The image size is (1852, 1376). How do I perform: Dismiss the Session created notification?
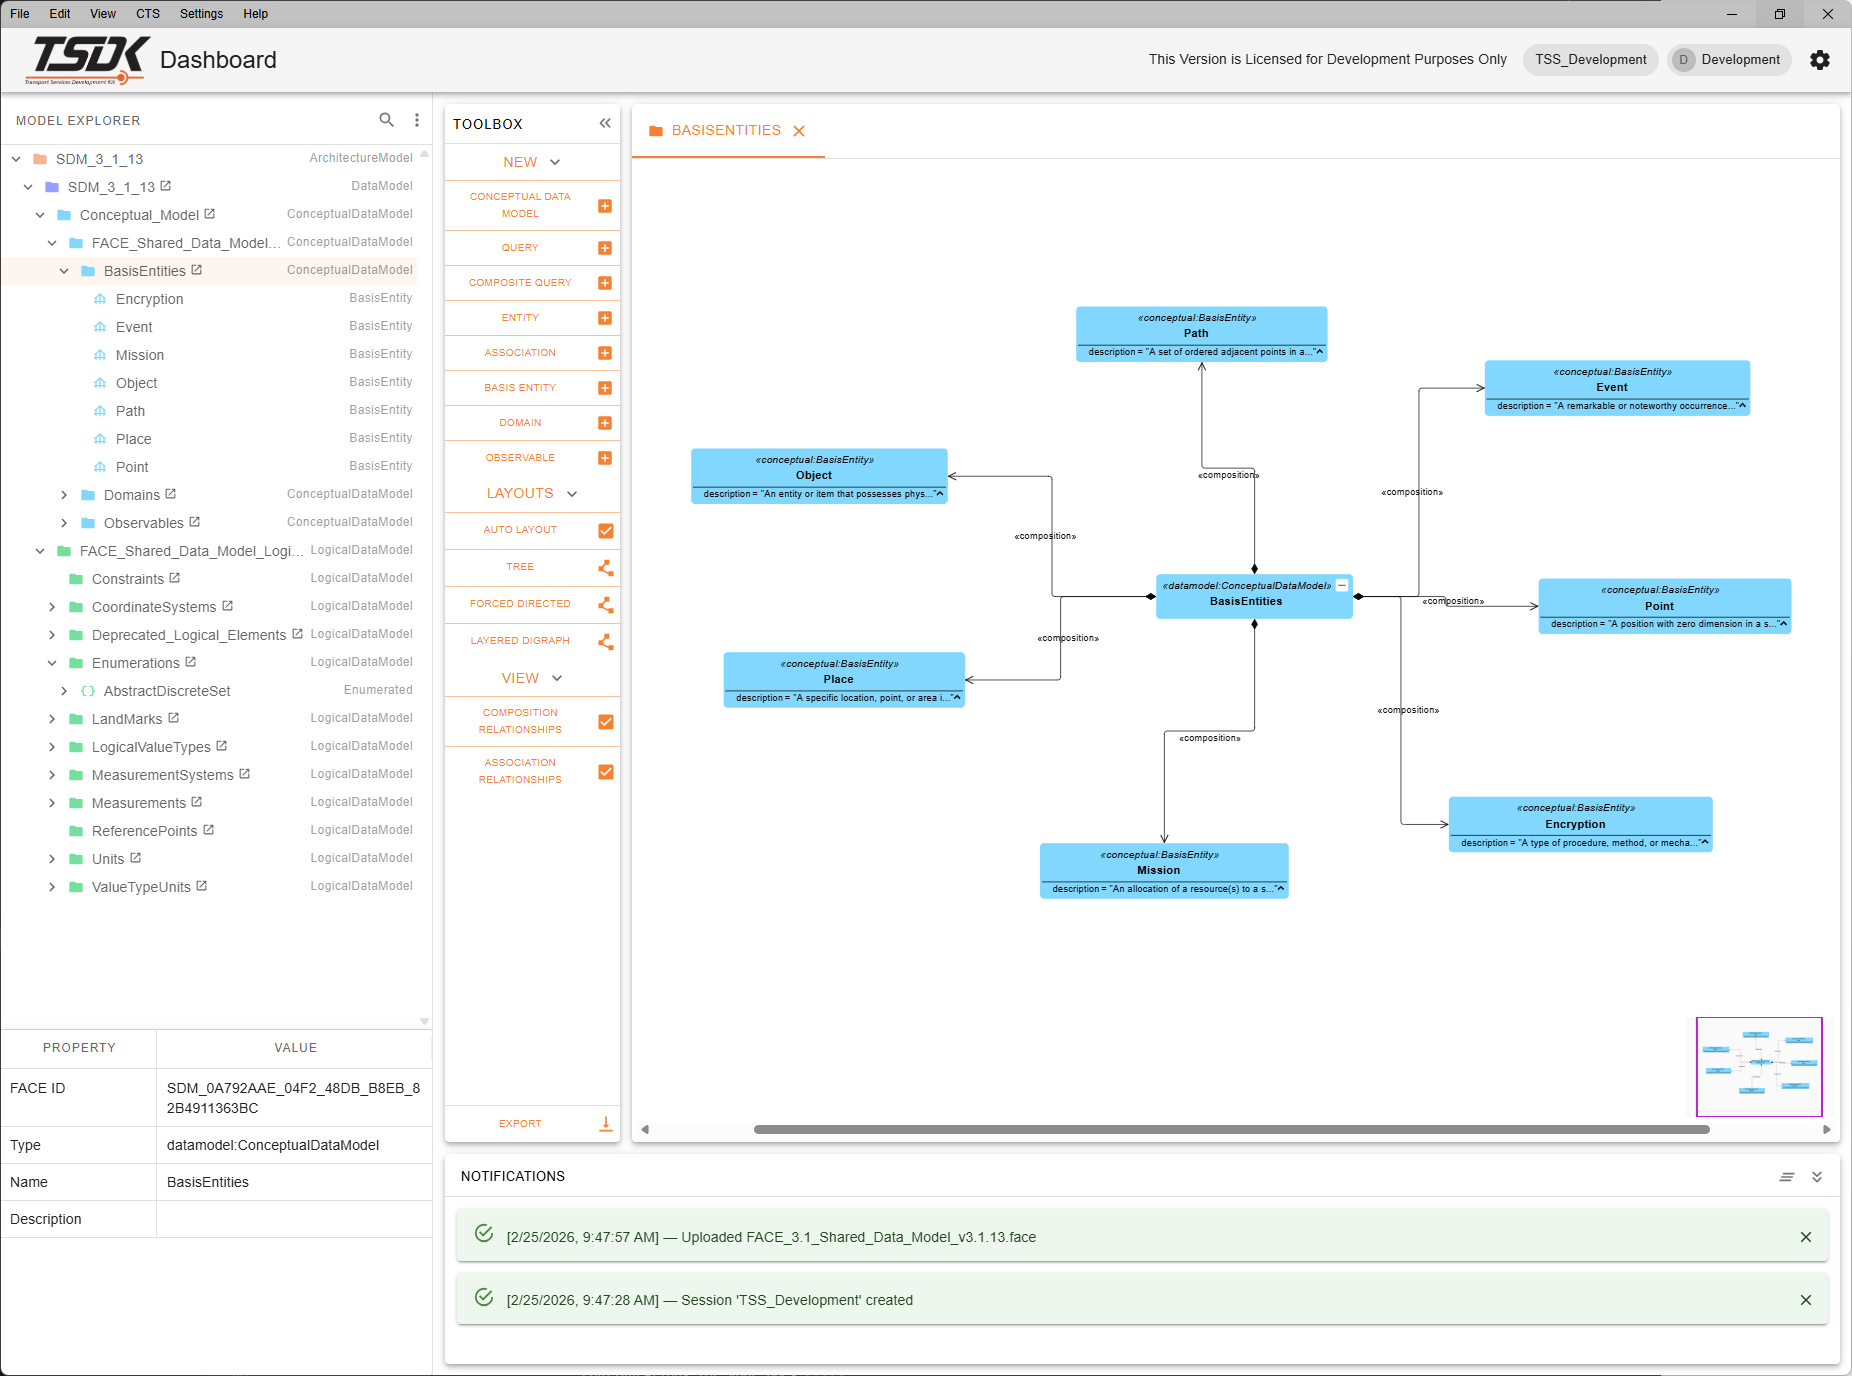point(1805,1300)
